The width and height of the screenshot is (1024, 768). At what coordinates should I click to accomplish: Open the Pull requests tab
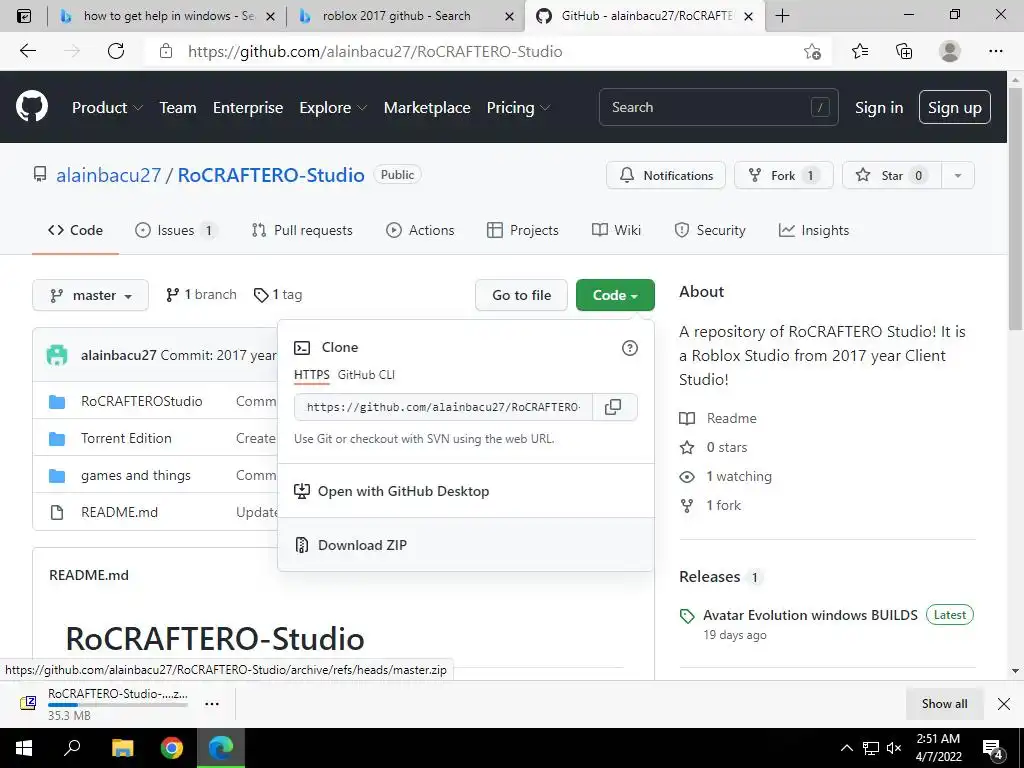[302, 230]
